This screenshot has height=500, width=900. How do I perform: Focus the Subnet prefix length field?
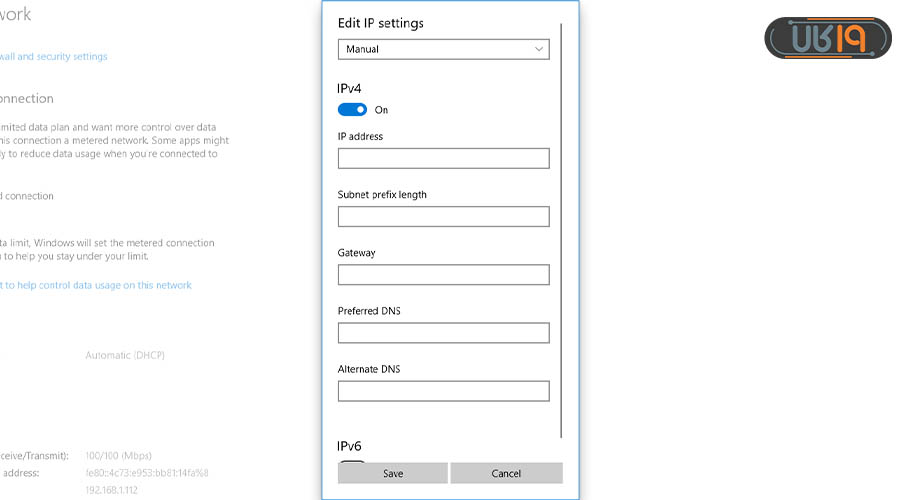click(443, 216)
